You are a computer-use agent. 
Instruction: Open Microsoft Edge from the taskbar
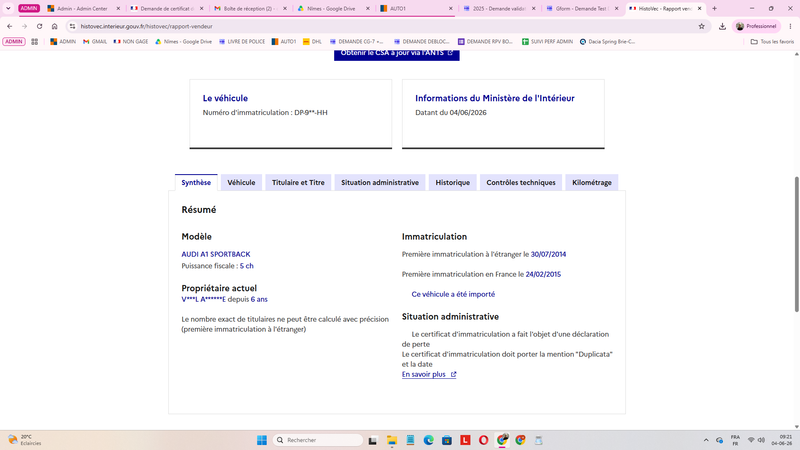point(428,440)
